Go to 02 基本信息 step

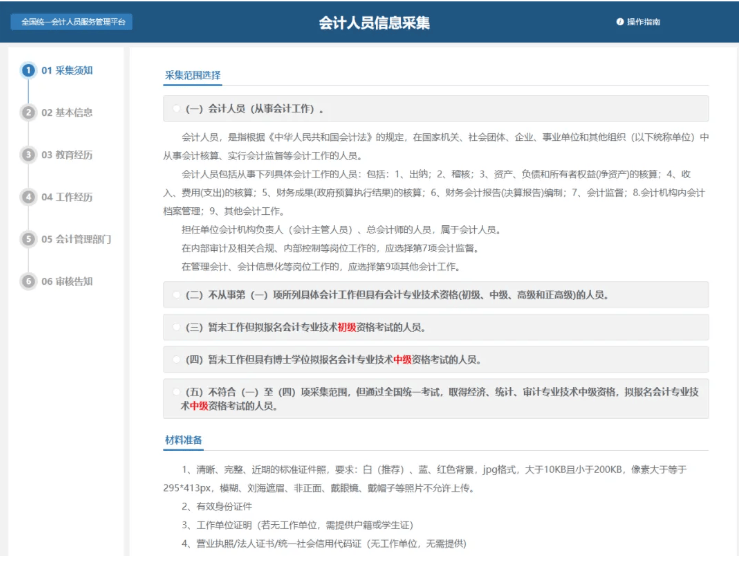pyautogui.click(x=67, y=112)
